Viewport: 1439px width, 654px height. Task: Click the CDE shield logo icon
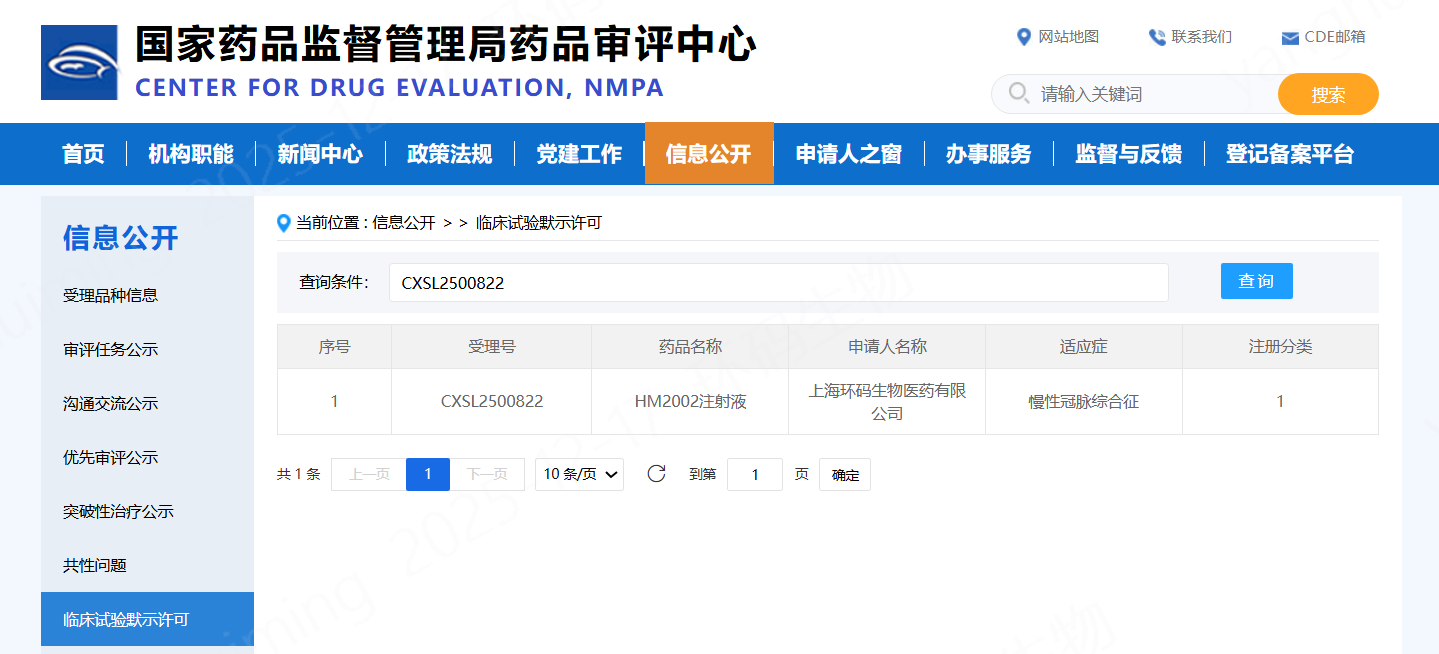[x=81, y=61]
